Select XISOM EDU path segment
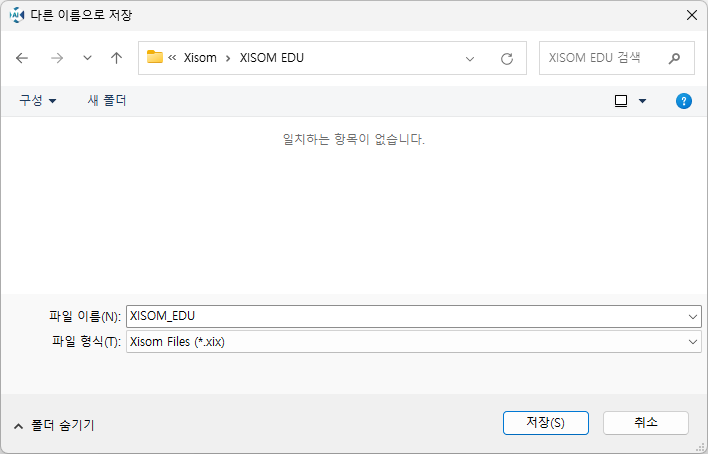The height and width of the screenshot is (454, 708). pyautogui.click(x=272, y=58)
